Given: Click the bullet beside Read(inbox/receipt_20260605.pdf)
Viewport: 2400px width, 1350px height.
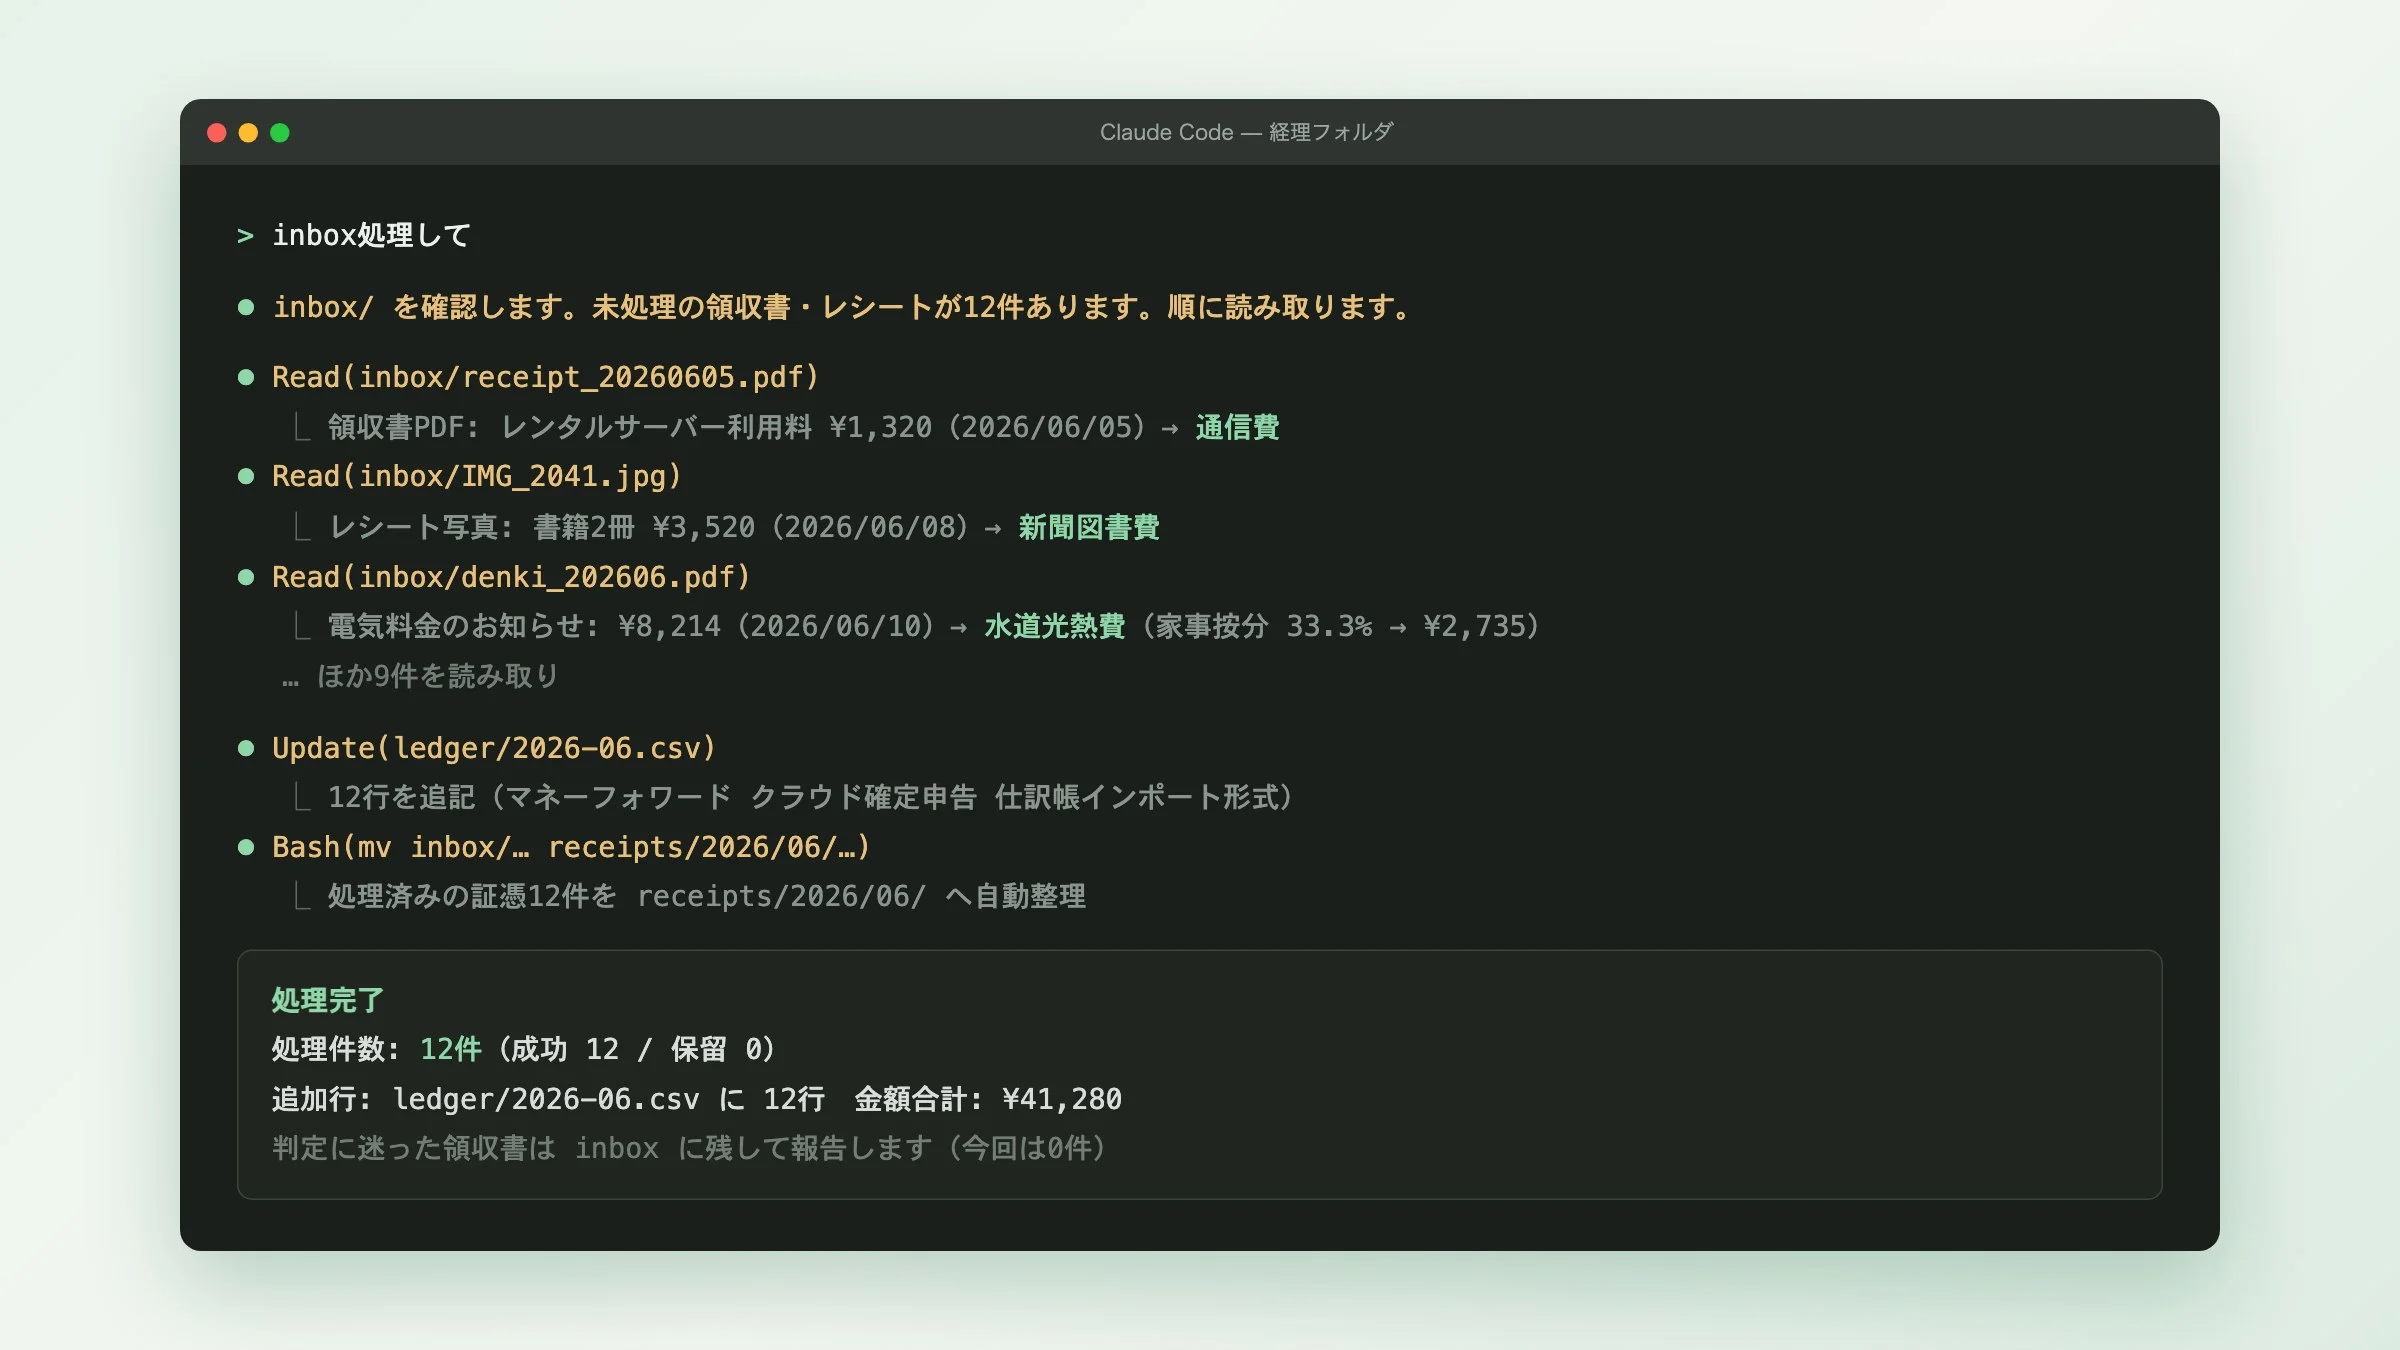Looking at the screenshot, I should 245,377.
